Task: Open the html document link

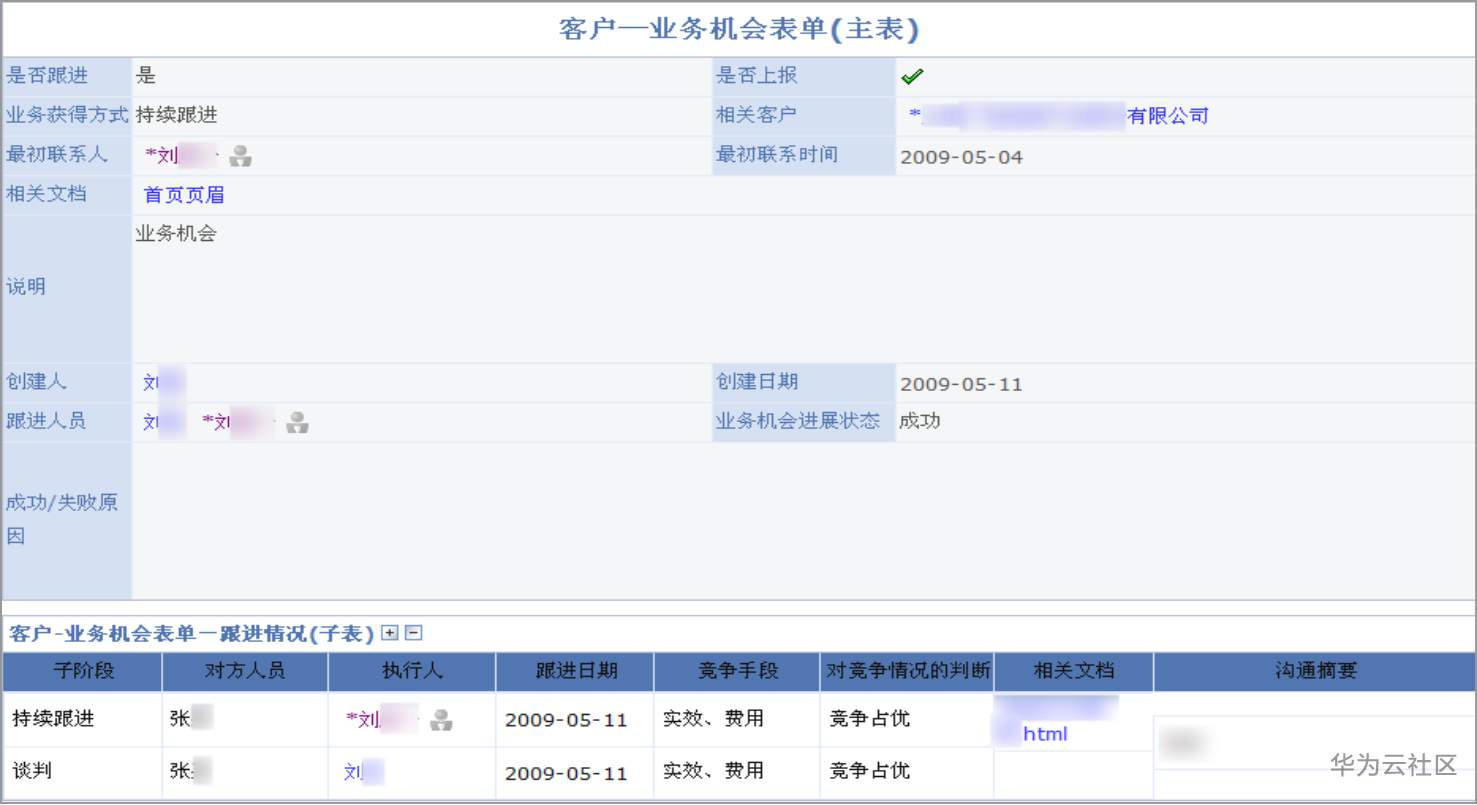Action: click(x=1045, y=734)
